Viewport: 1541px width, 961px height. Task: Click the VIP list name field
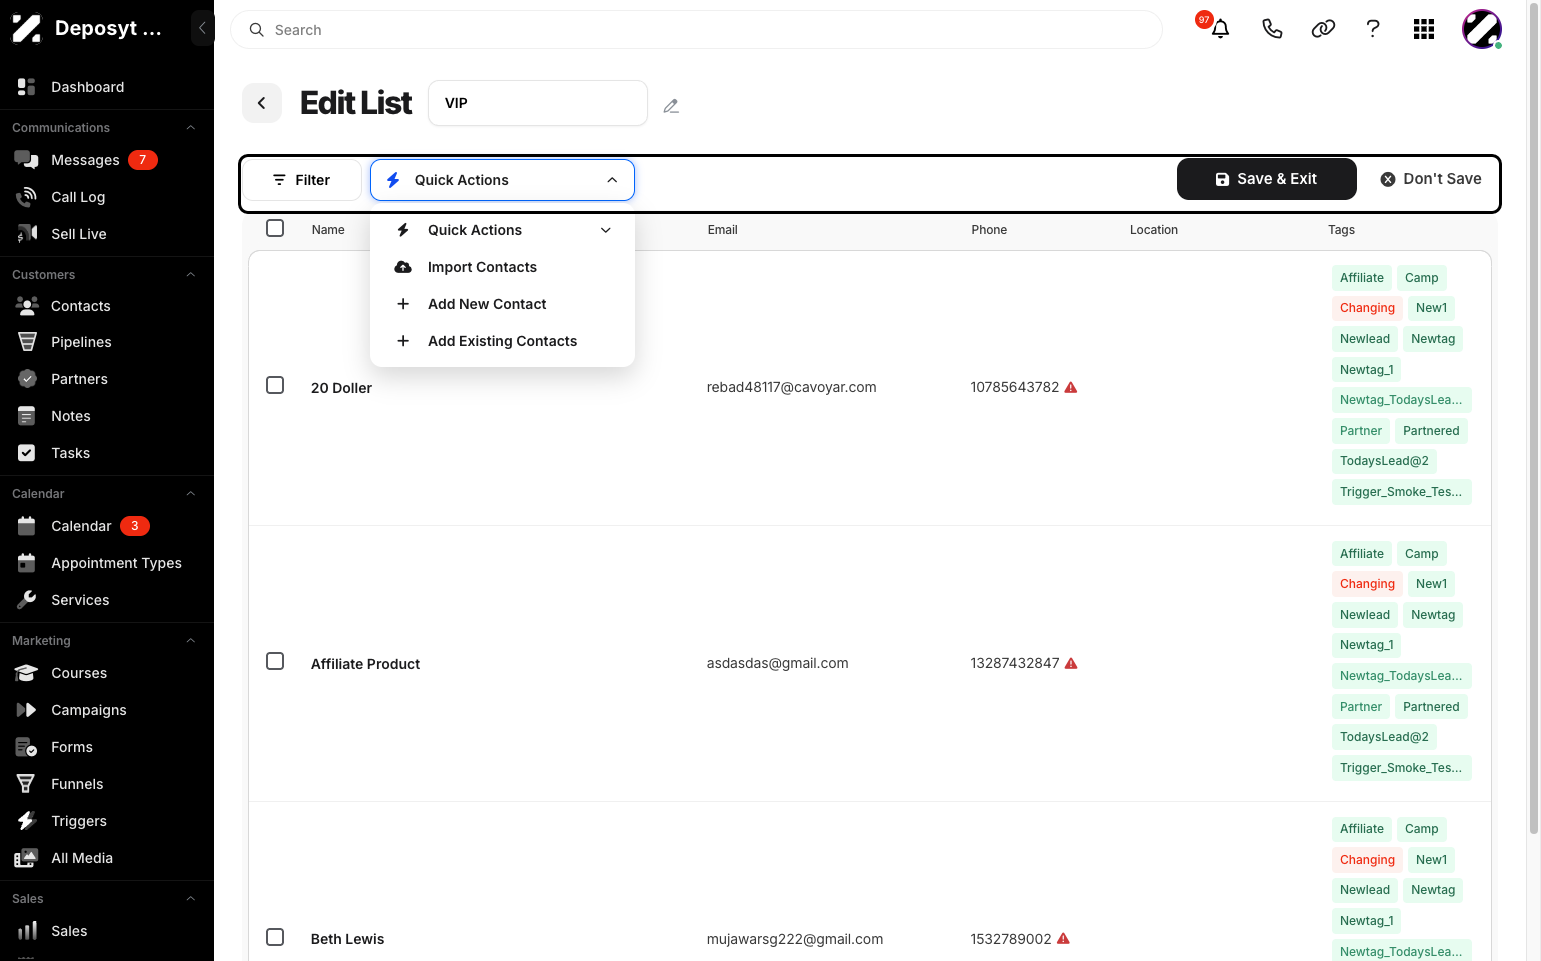pyautogui.click(x=538, y=103)
